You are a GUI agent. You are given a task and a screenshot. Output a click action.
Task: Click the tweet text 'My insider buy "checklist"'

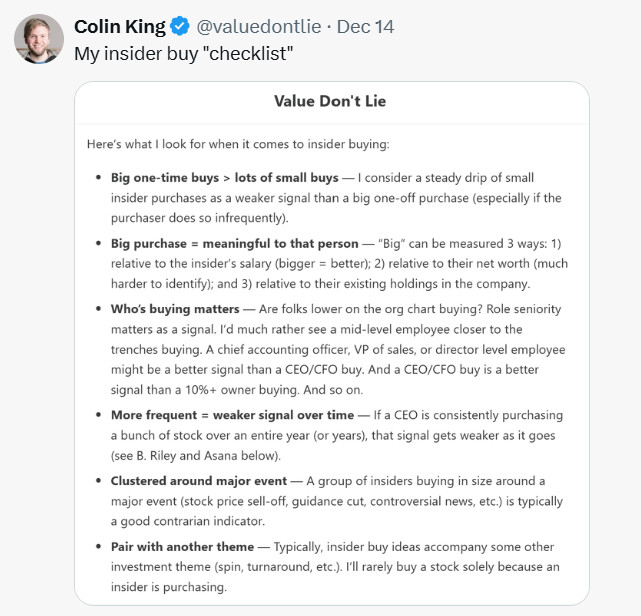click(x=183, y=52)
